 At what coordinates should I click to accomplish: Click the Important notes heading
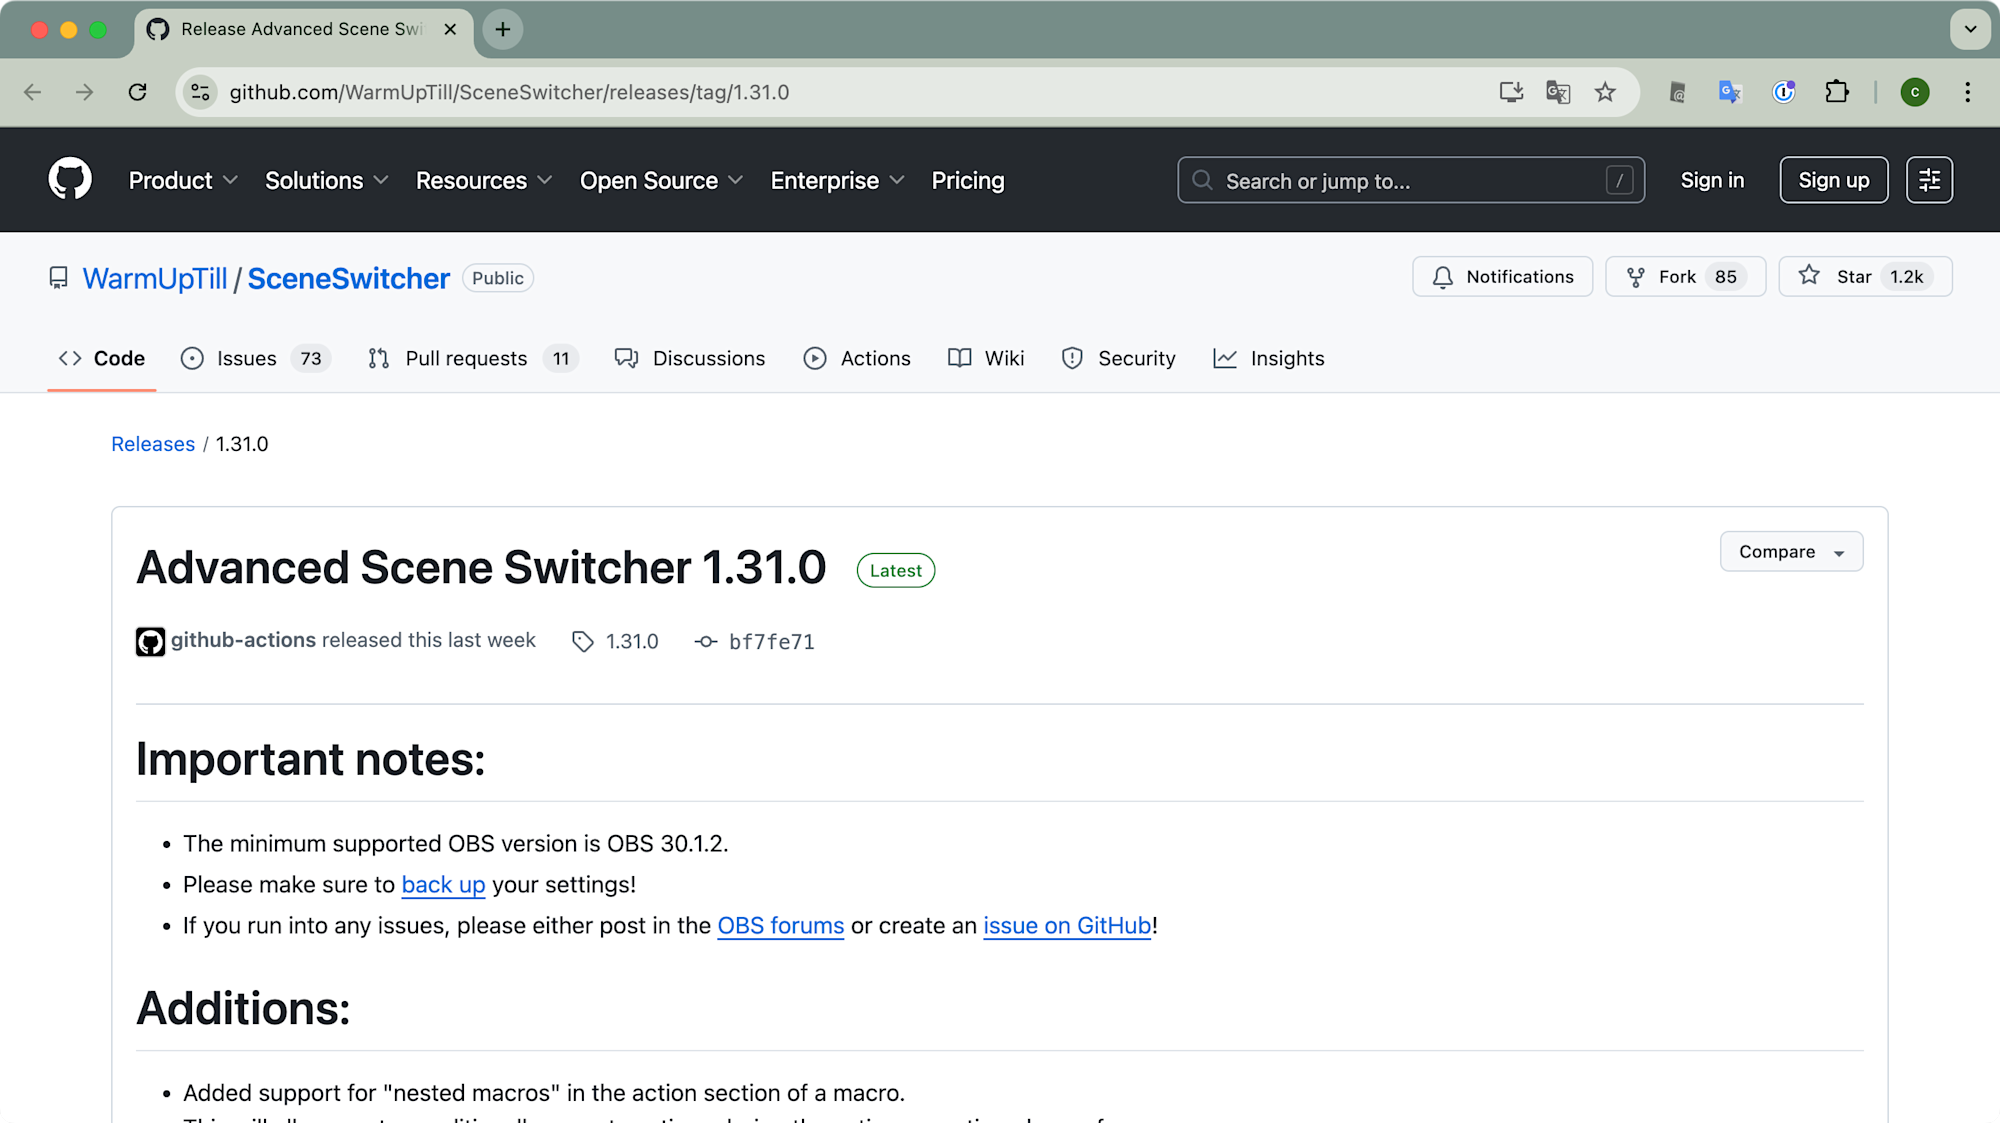tap(311, 759)
